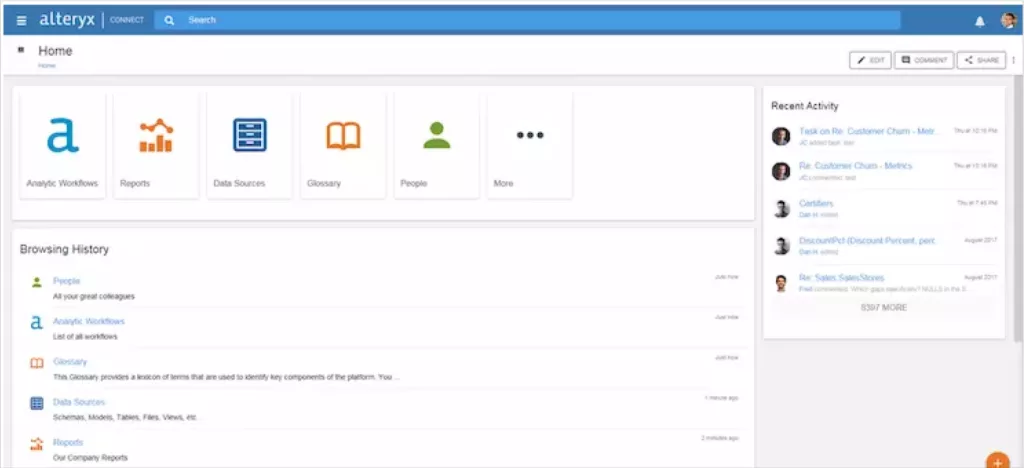Open the Cartifiers activity link
Screen dimensions: 1024x468
pos(816,204)
